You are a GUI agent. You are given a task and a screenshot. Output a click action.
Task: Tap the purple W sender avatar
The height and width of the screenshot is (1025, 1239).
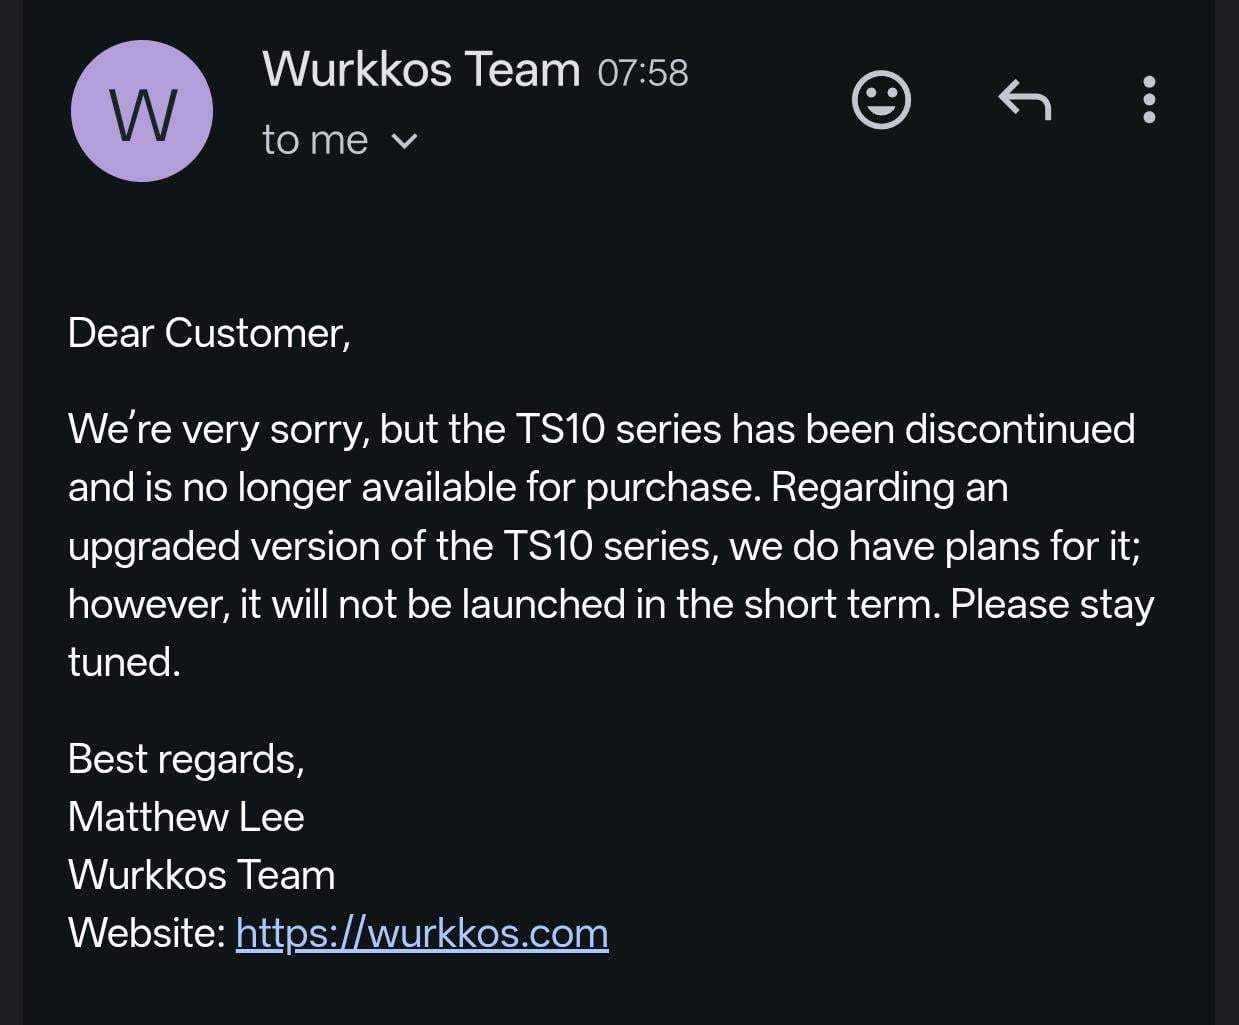pos(142,111)
